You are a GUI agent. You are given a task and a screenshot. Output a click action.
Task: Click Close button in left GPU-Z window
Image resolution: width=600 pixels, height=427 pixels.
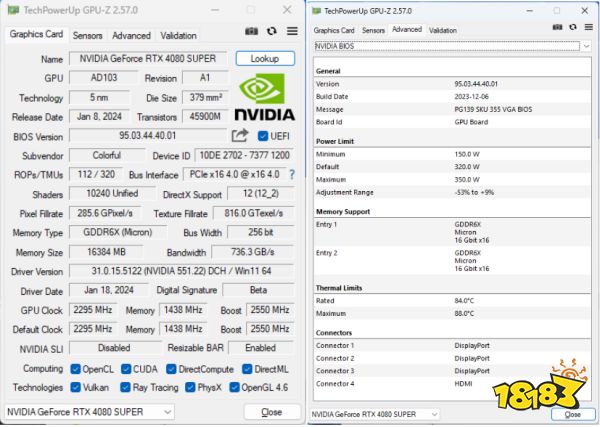click(x=272, y=412)
